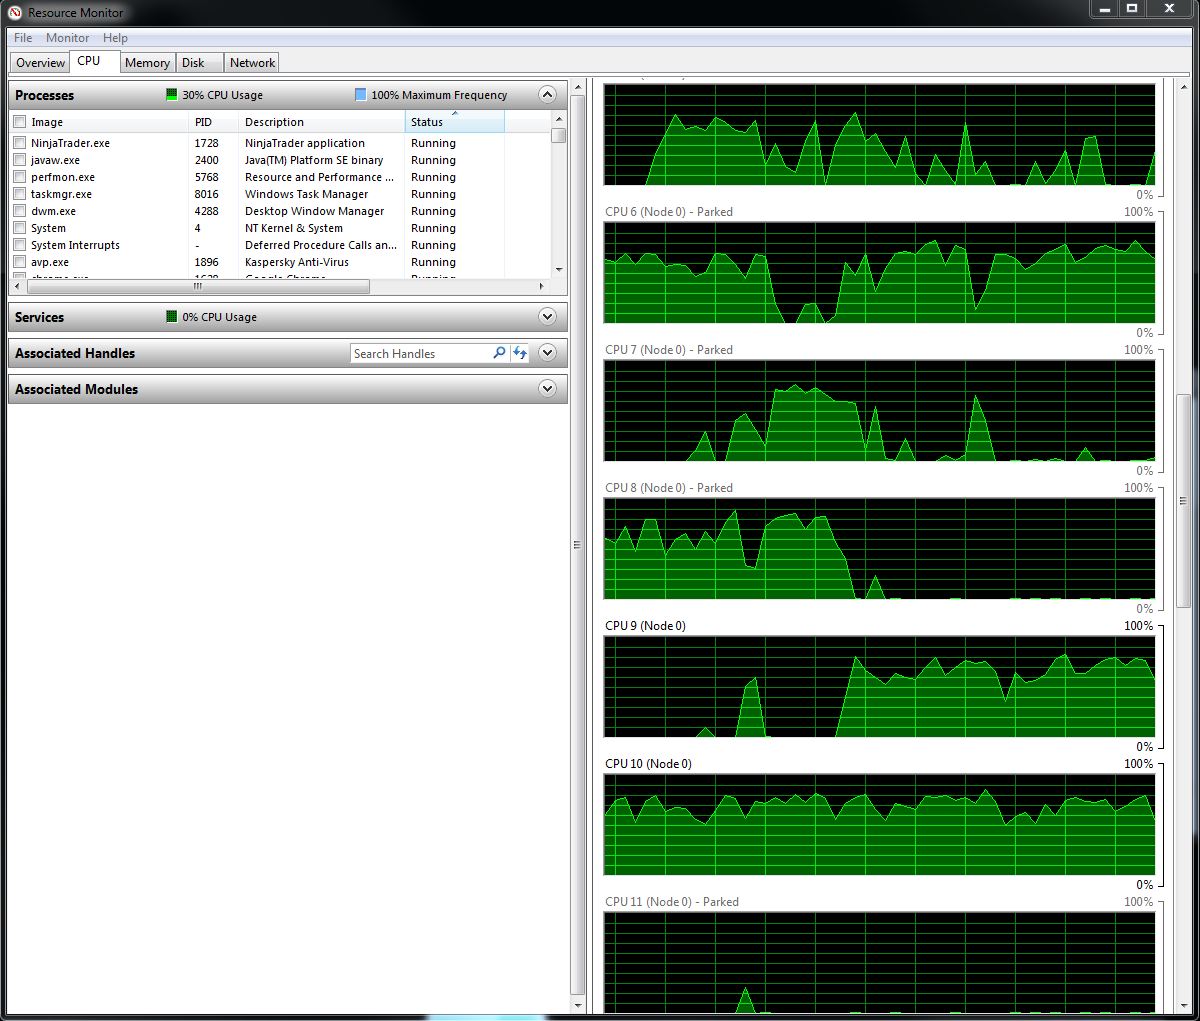Click the refresh icon next to Search Handles

[519, 353]
